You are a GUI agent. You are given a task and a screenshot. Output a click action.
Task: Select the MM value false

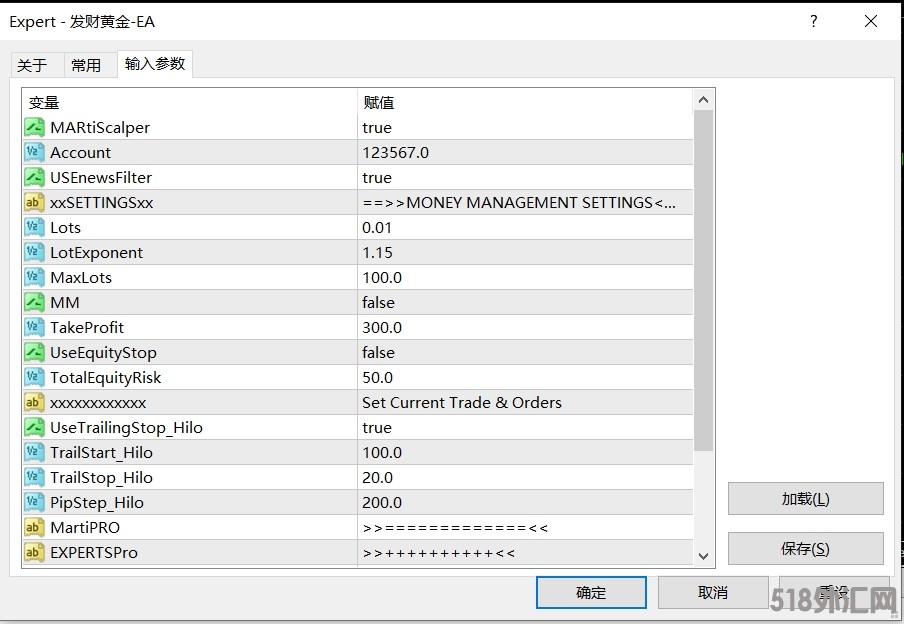pos(525,302)
